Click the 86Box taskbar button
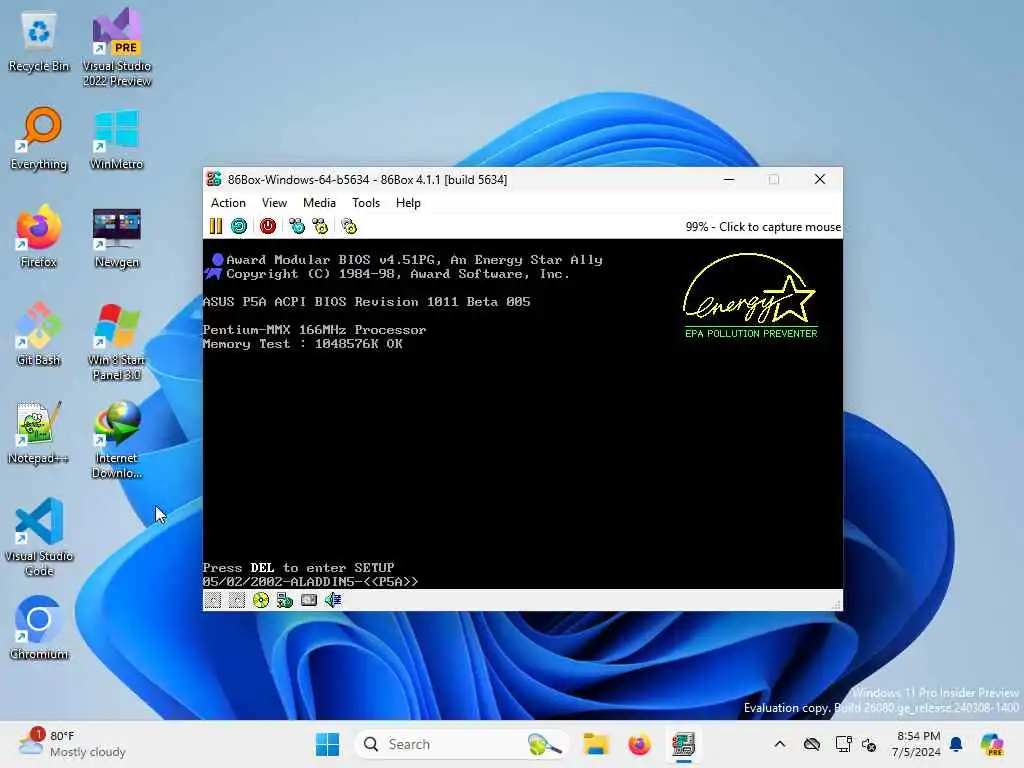 (x=683, y=744)
